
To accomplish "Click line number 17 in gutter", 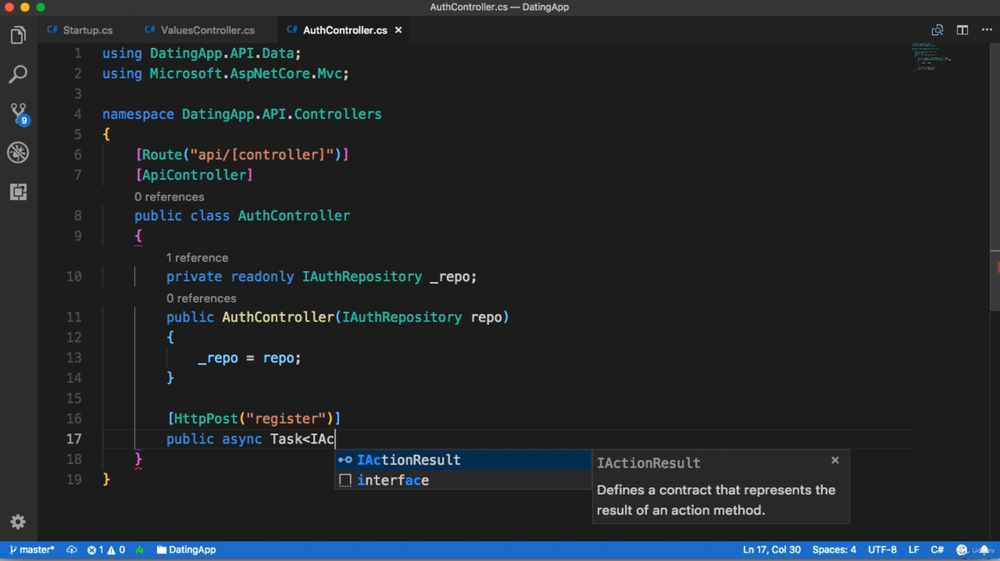I will (74, 439).
